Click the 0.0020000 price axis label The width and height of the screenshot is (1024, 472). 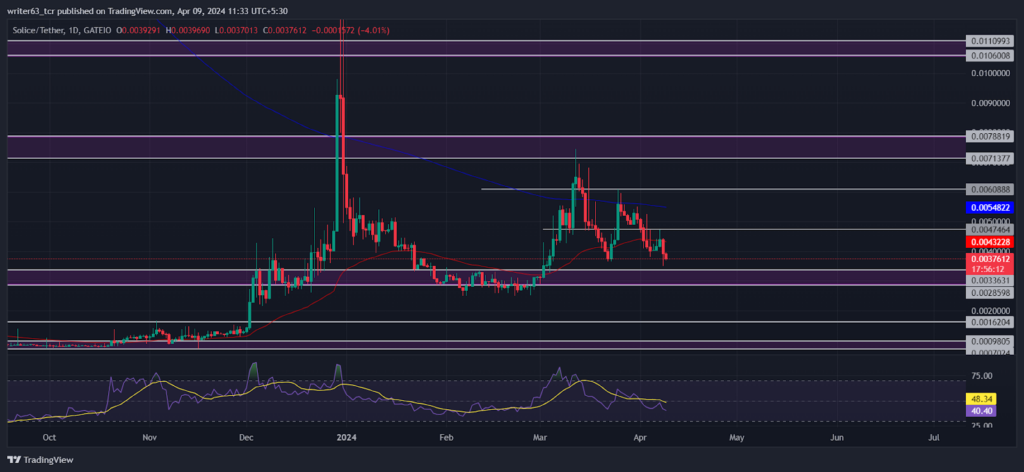[990, 311]
